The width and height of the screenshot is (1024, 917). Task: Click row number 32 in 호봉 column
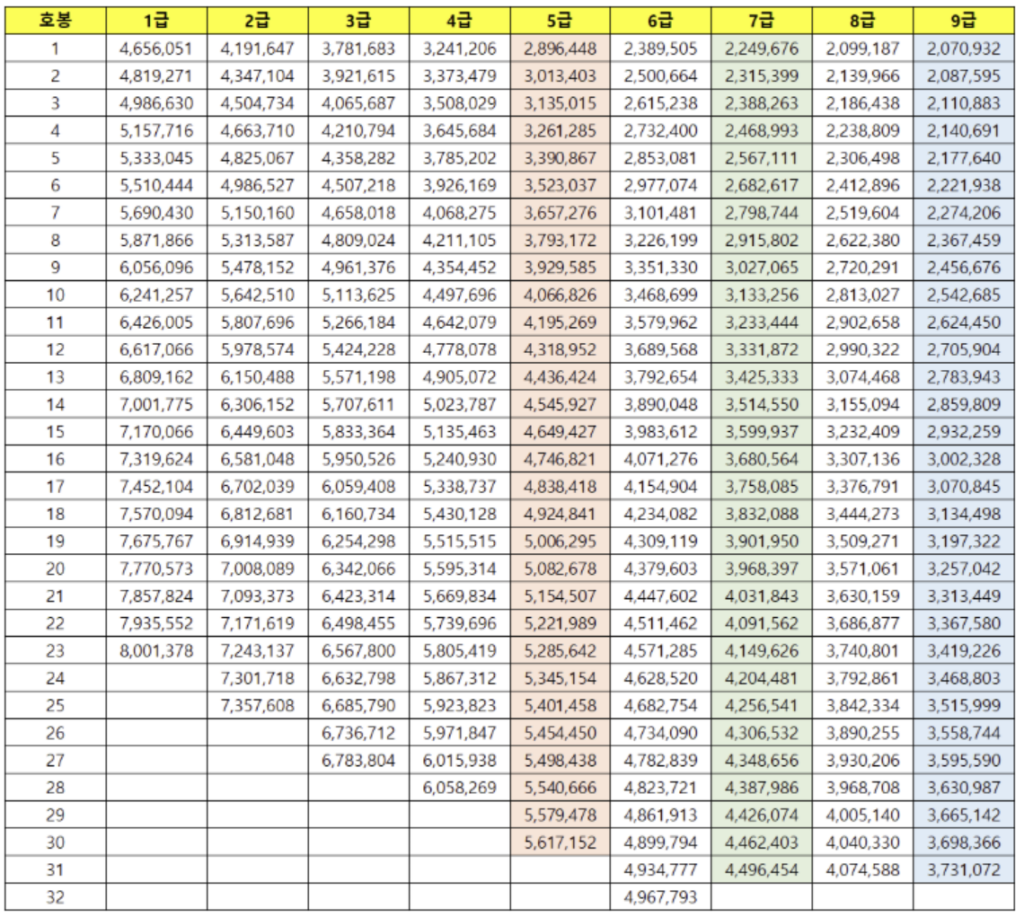[x=55, y=897]
